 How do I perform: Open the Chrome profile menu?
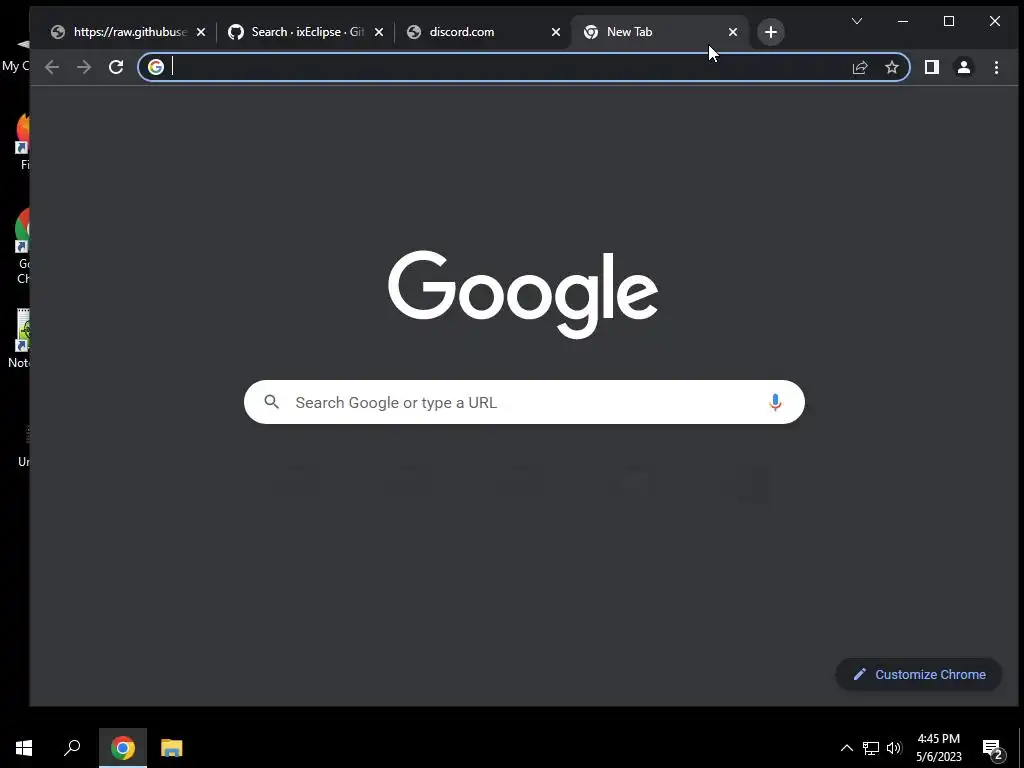963,67
